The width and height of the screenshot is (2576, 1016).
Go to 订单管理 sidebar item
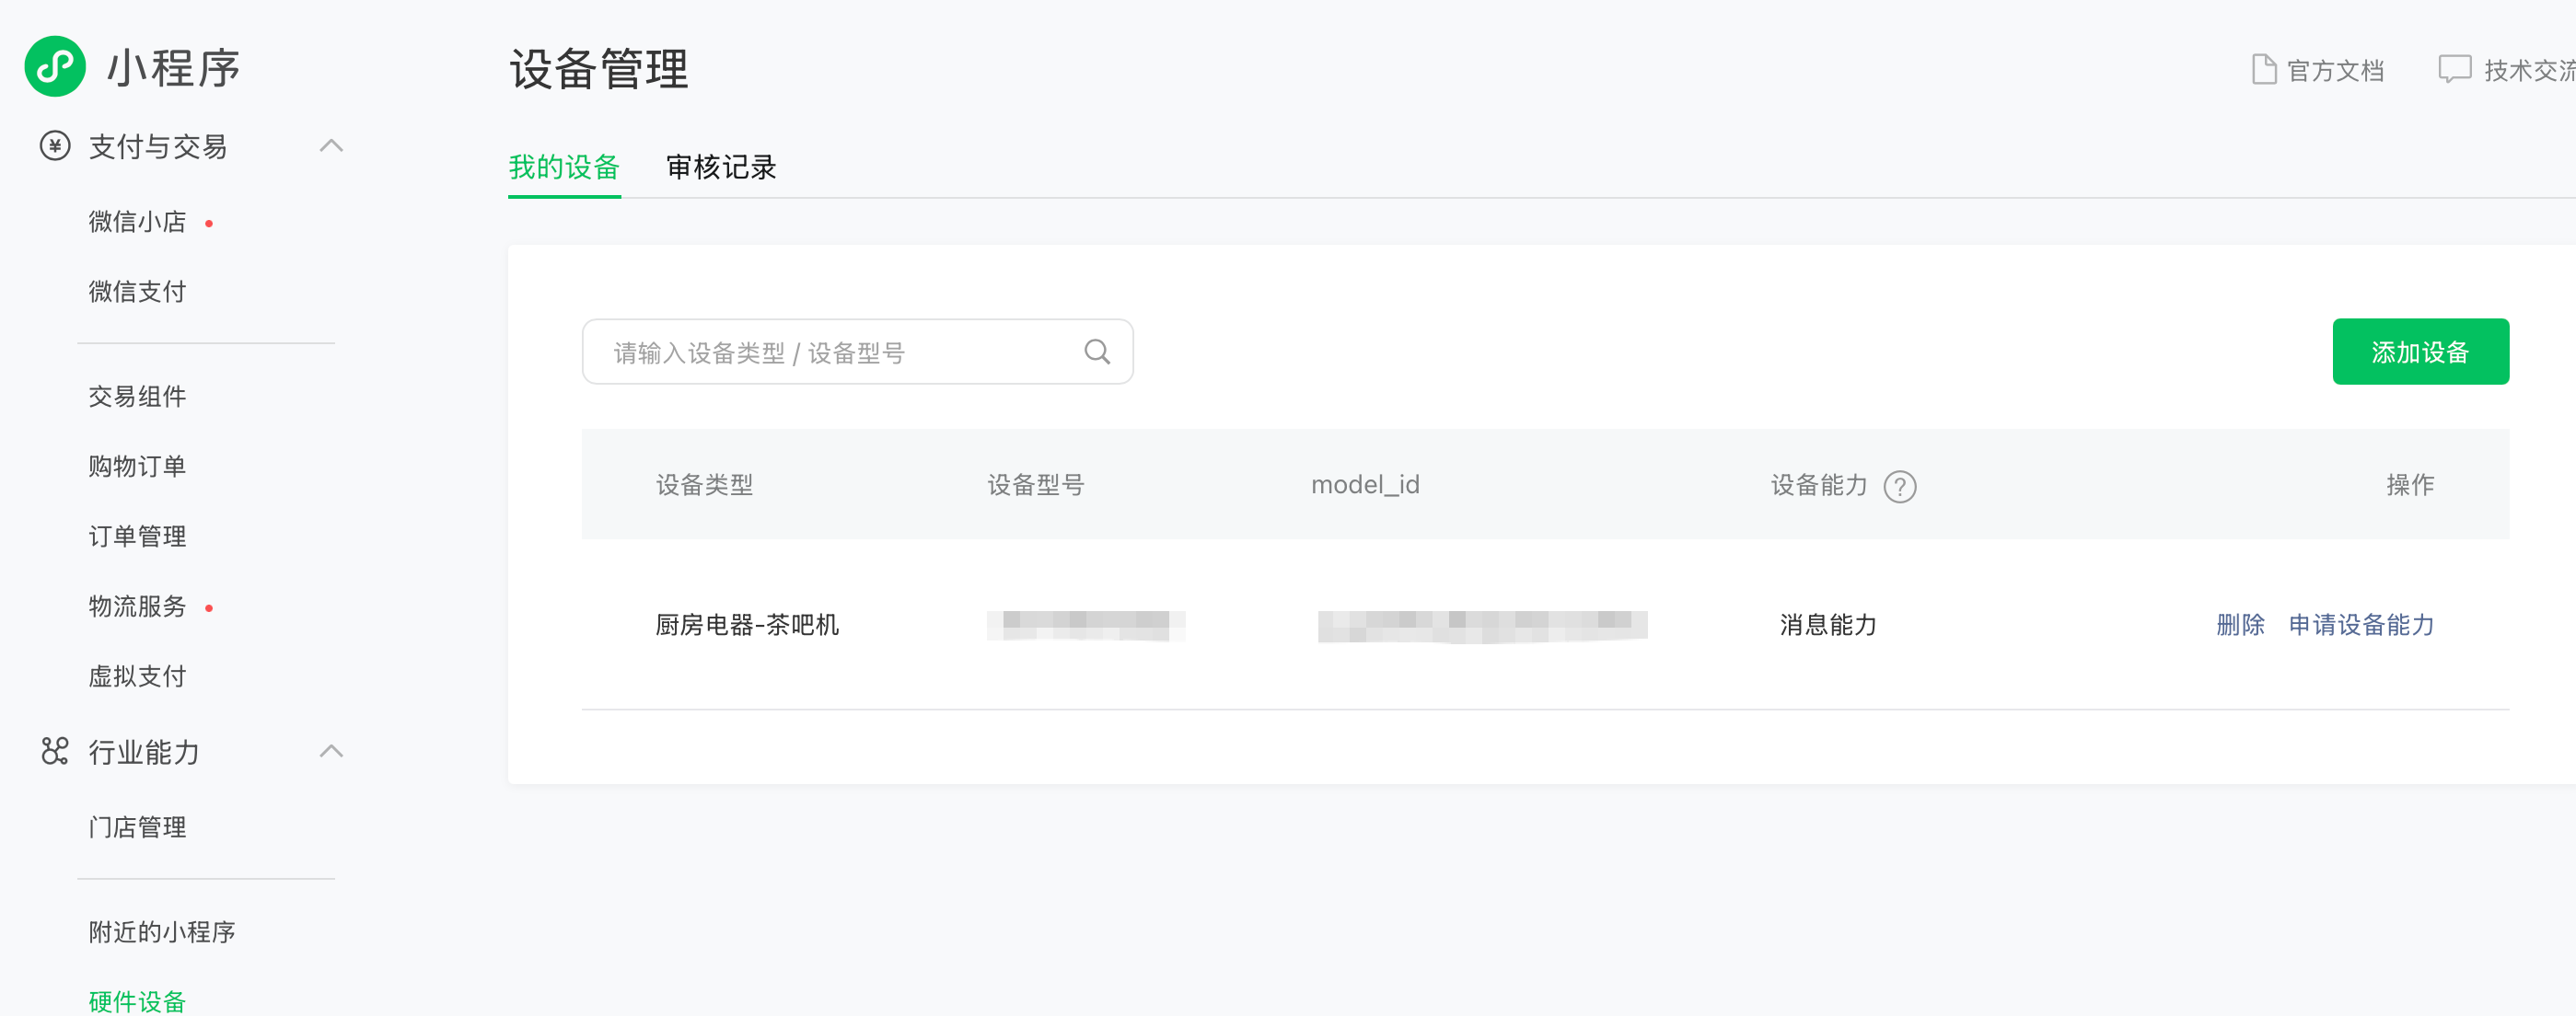pyautogui.click(x=137, y=537)
